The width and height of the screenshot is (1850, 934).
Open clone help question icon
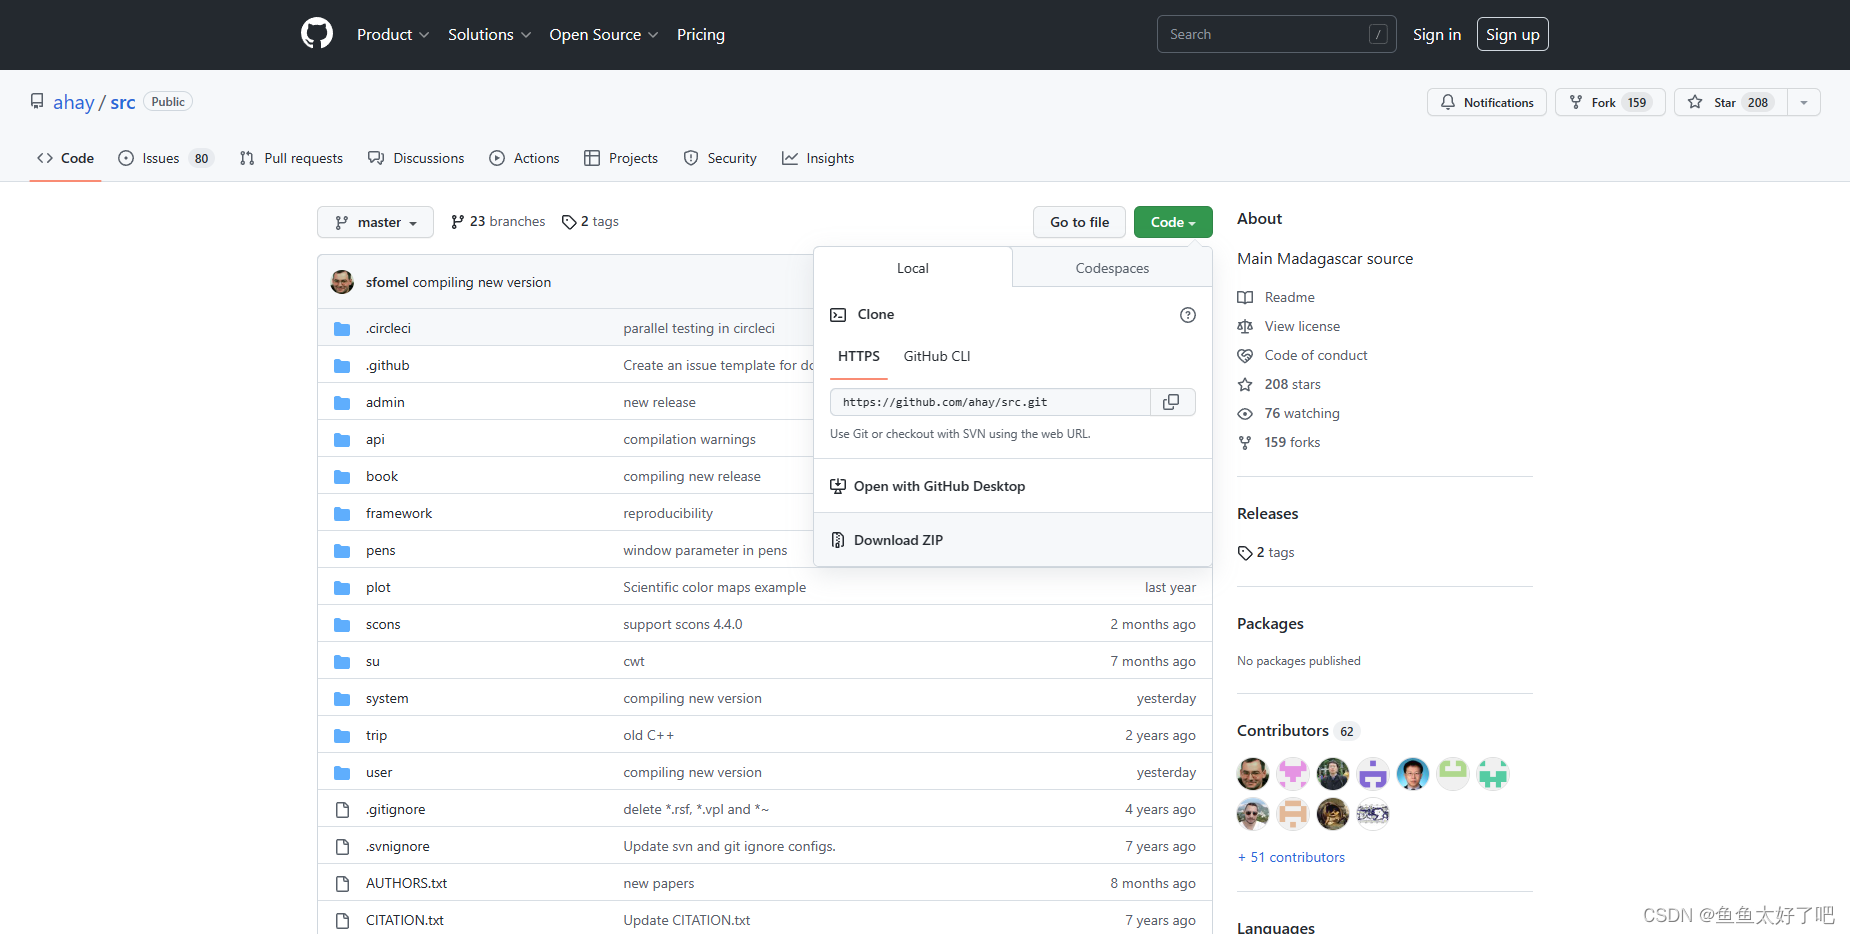click(x=1188, y=315)
